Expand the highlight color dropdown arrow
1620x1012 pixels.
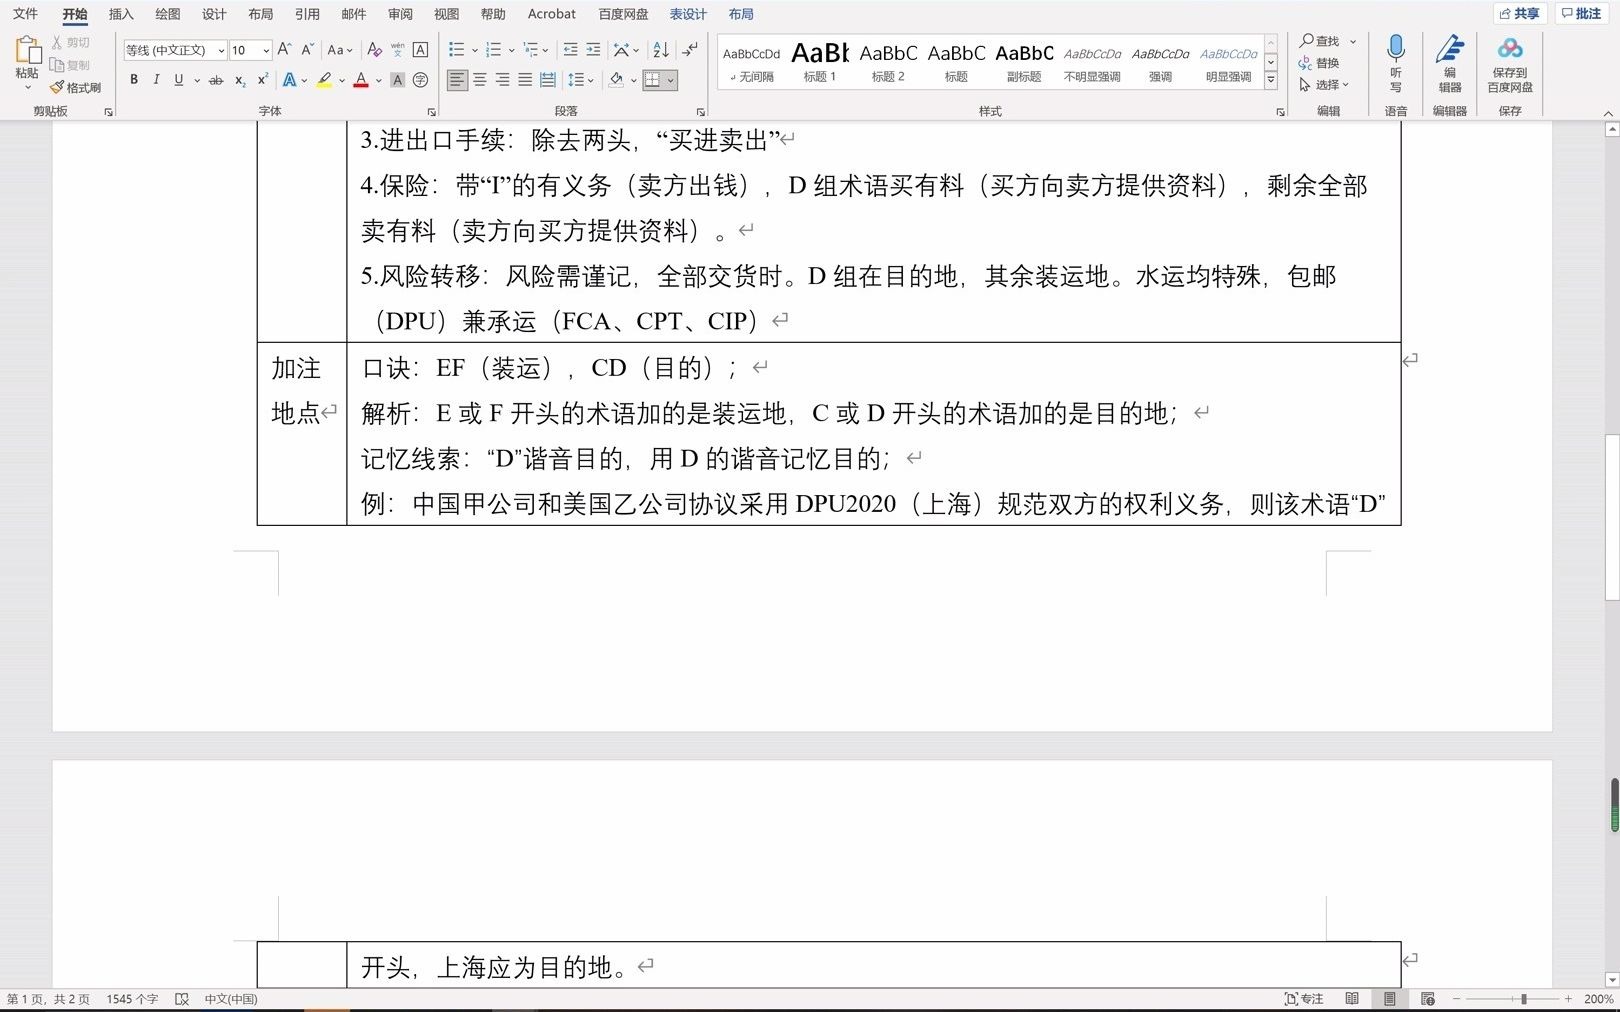[x=342, y=80]
